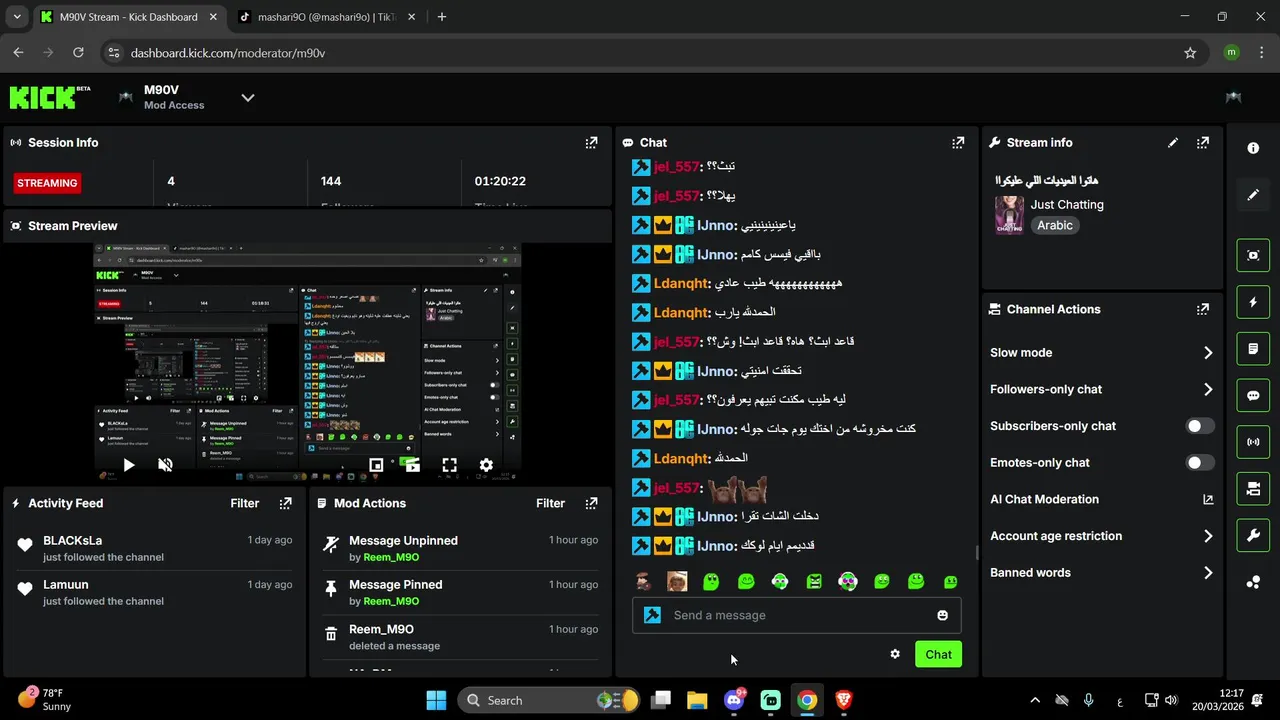This screenshot has height=720, width=1280.
Task: Expand Followers-only chat options
Action: pos(1208,390)
